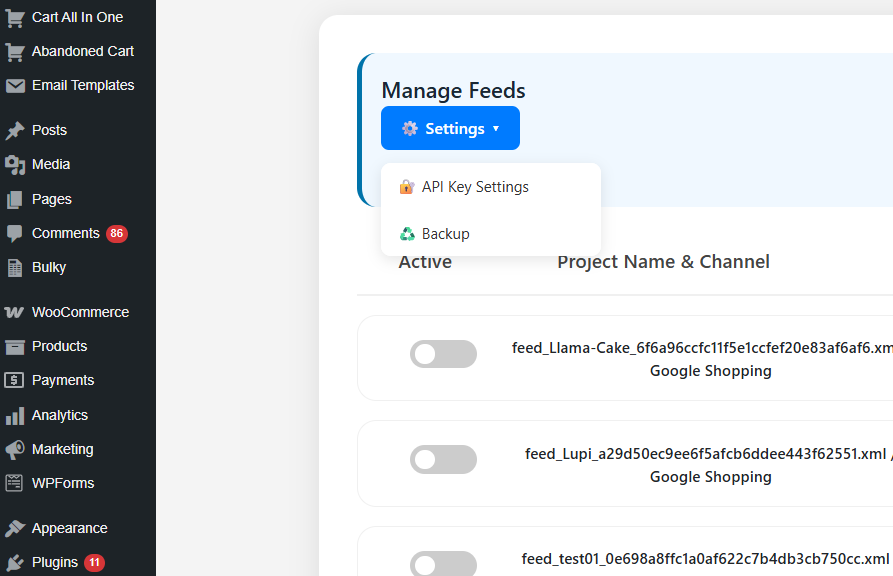This screenshot has width=893, height=576.
Task: Click the Comments speech bubble icon
Action: (15, 234)
